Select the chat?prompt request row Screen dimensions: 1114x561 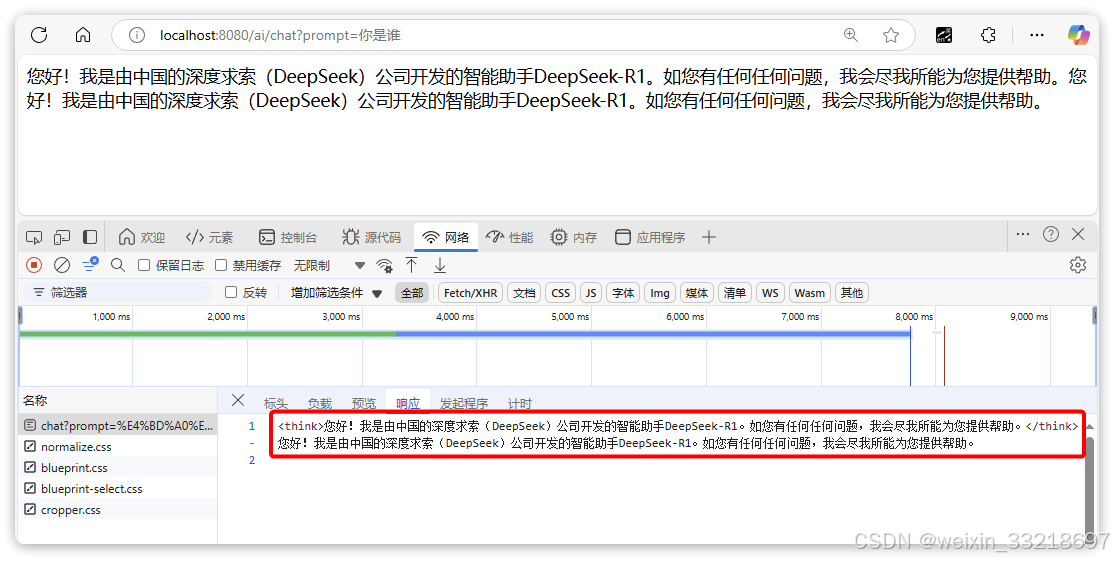point(118,425)
